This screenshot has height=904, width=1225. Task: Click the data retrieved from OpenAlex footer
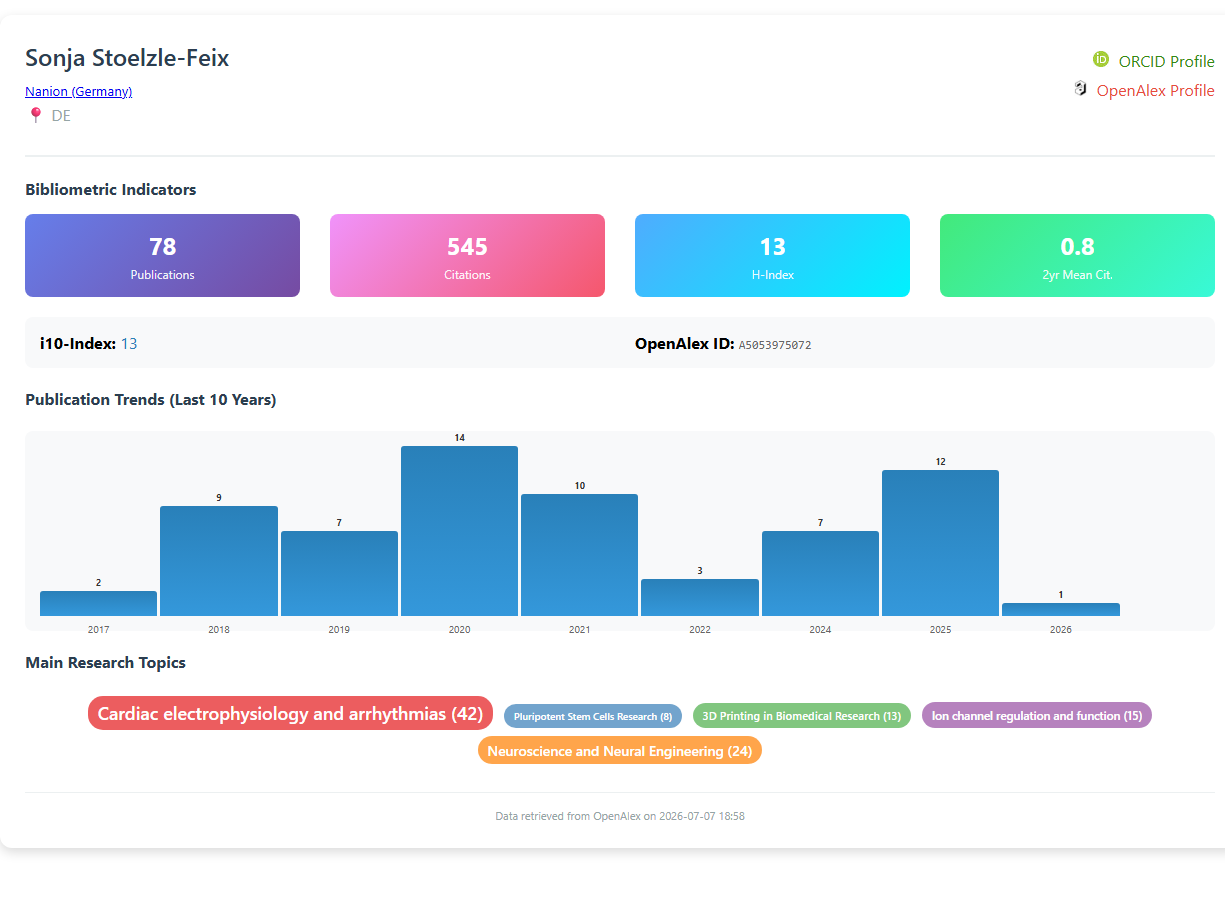[x=620, y=816]
